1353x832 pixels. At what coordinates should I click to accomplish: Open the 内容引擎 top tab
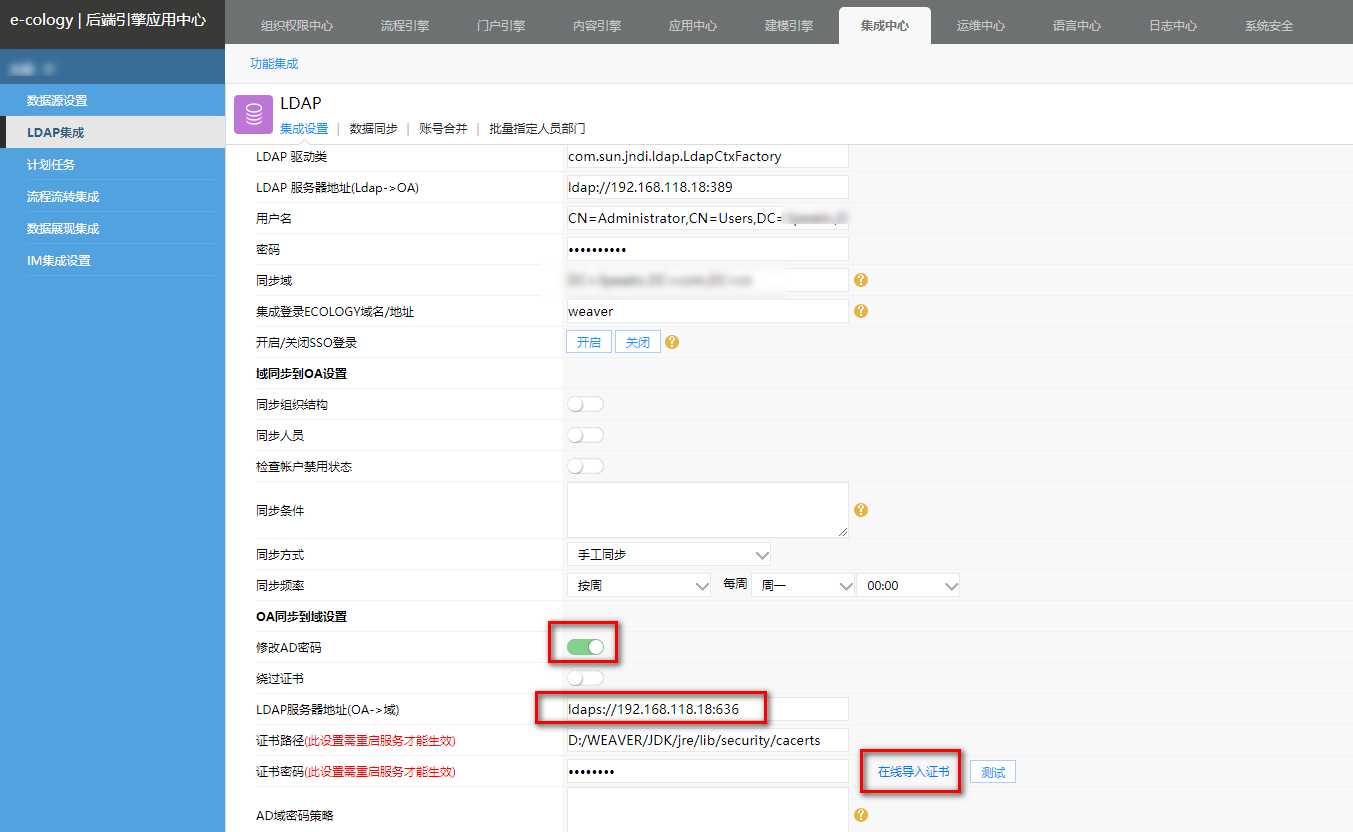[x=597, y=26]
